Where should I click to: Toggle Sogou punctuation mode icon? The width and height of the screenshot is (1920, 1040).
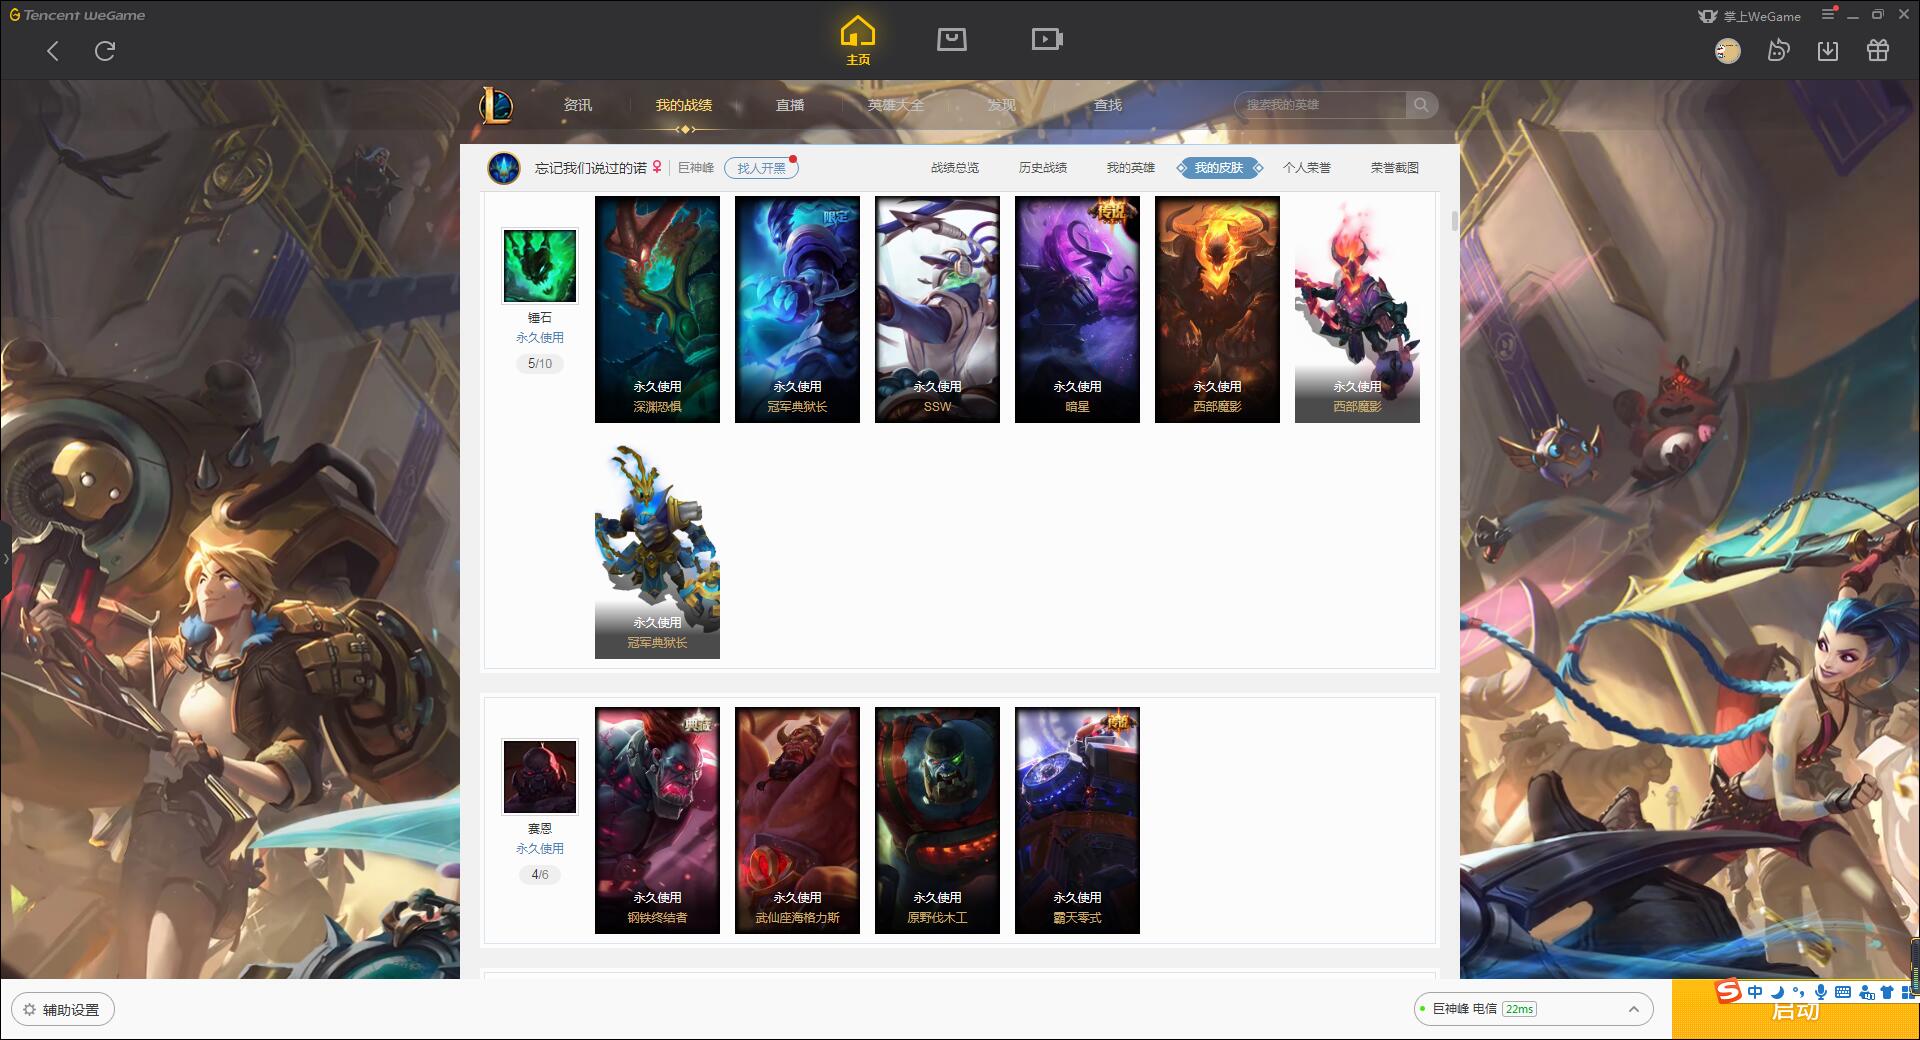(1799, 992)
